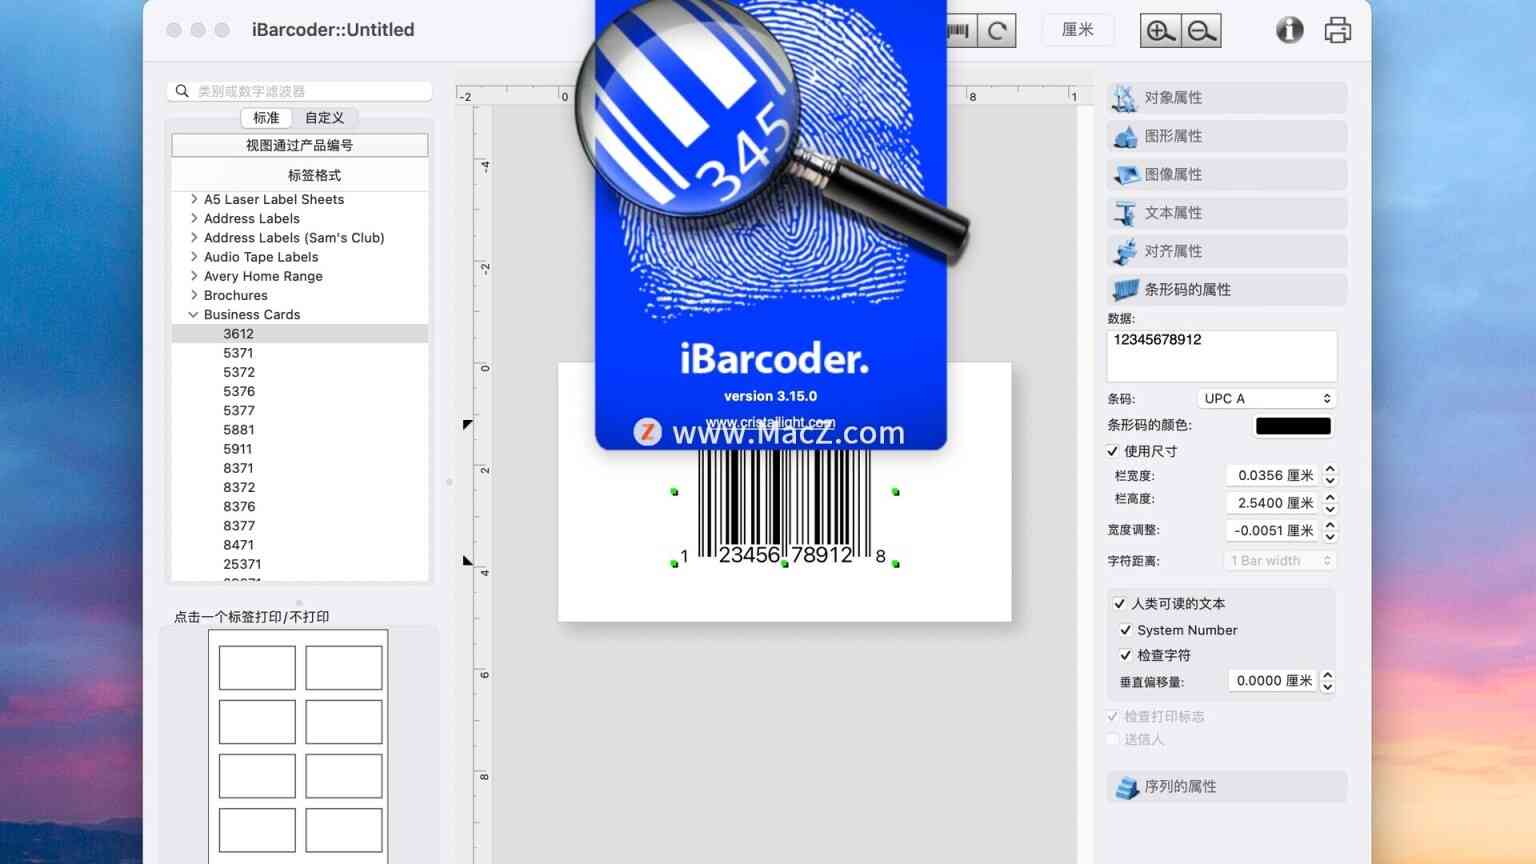Click the search magnifier in filter field
The width and height of the screenshot is (1536, 864).
(182, 91)
